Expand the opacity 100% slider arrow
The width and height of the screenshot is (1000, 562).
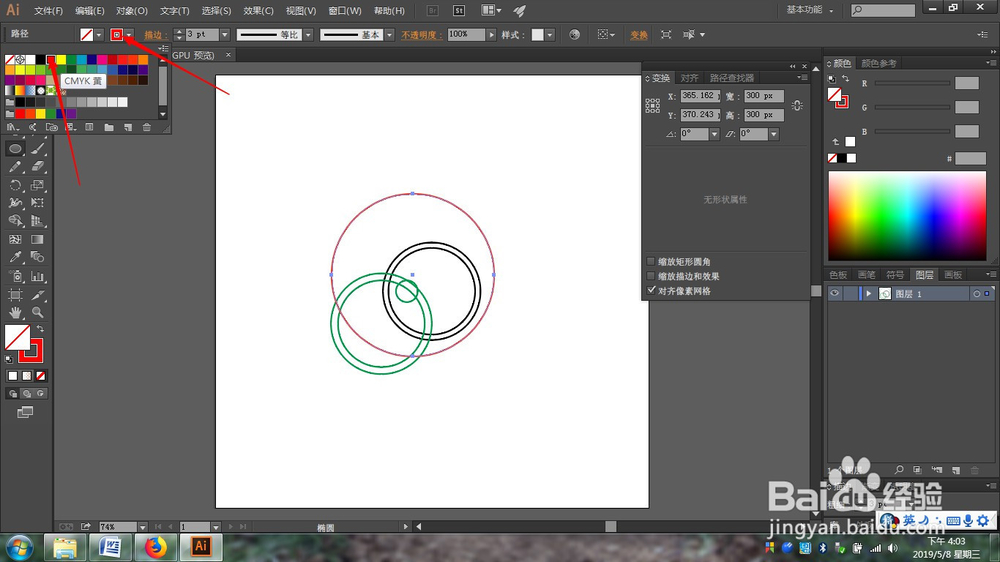(x=491, y=35)
